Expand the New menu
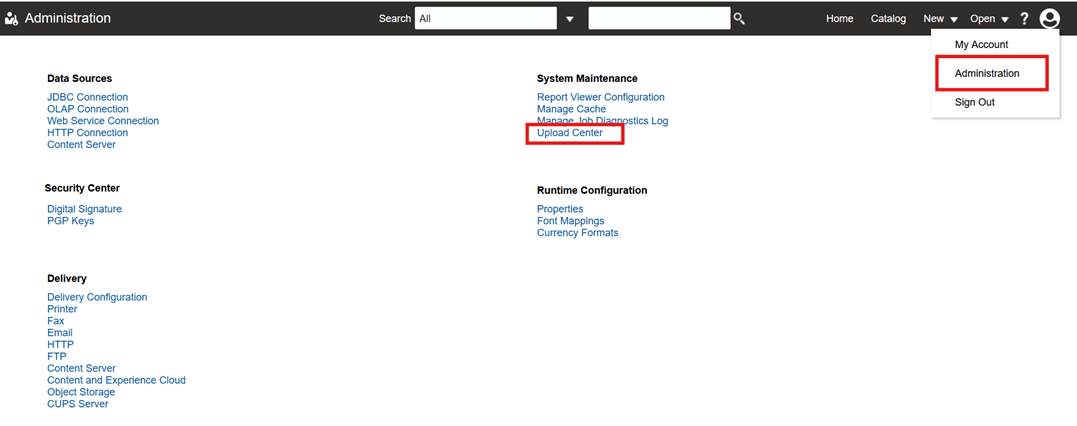The height and width of the screenshot is (426, 1077). pyautogui.click(x=940, y=19)
